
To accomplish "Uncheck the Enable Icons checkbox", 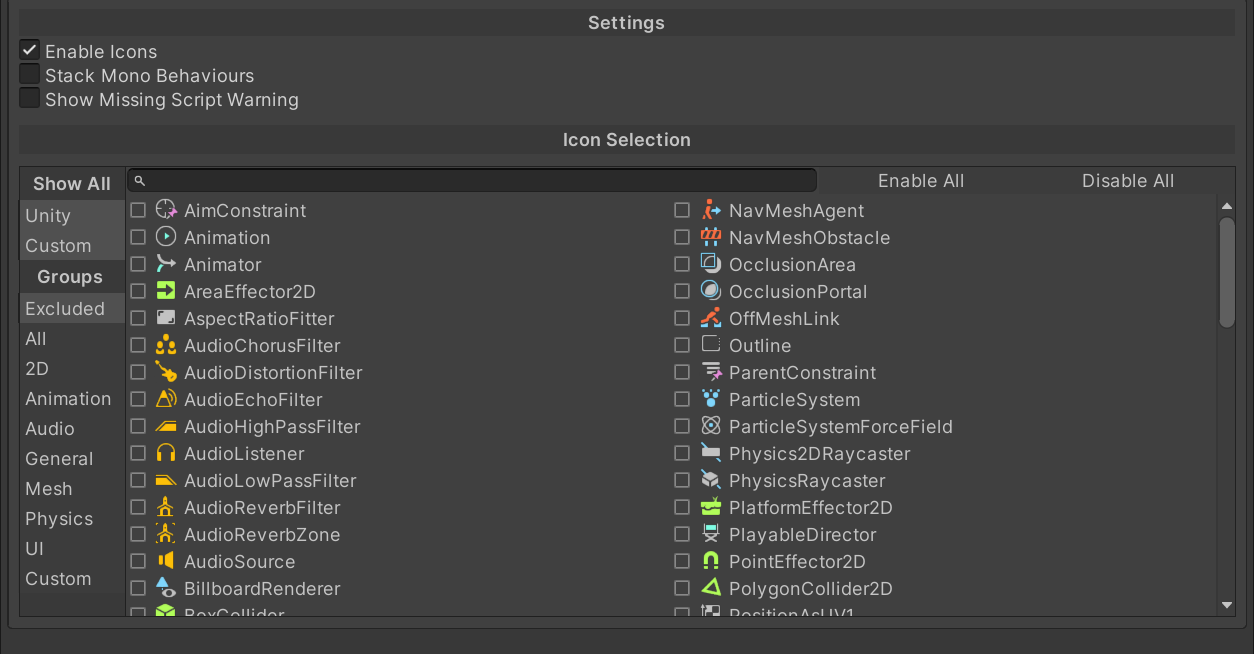I will [30, 51].
